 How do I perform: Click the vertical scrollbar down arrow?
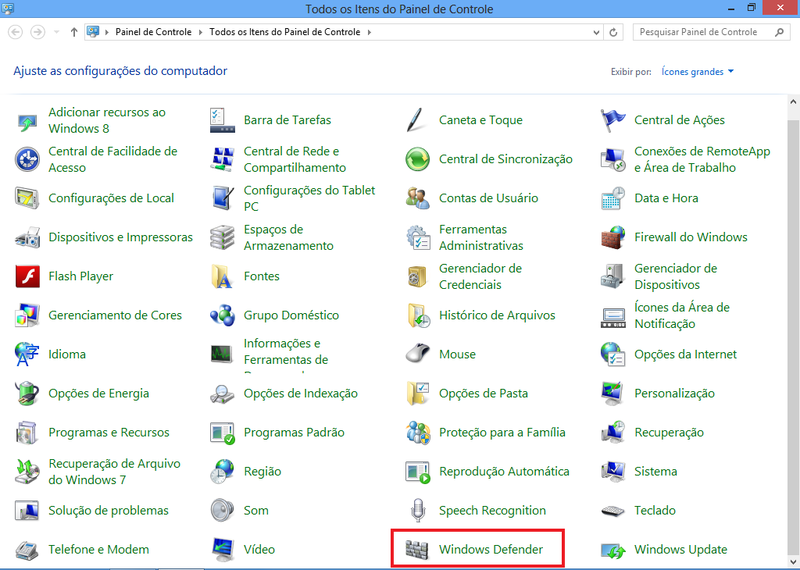(792, 563)
